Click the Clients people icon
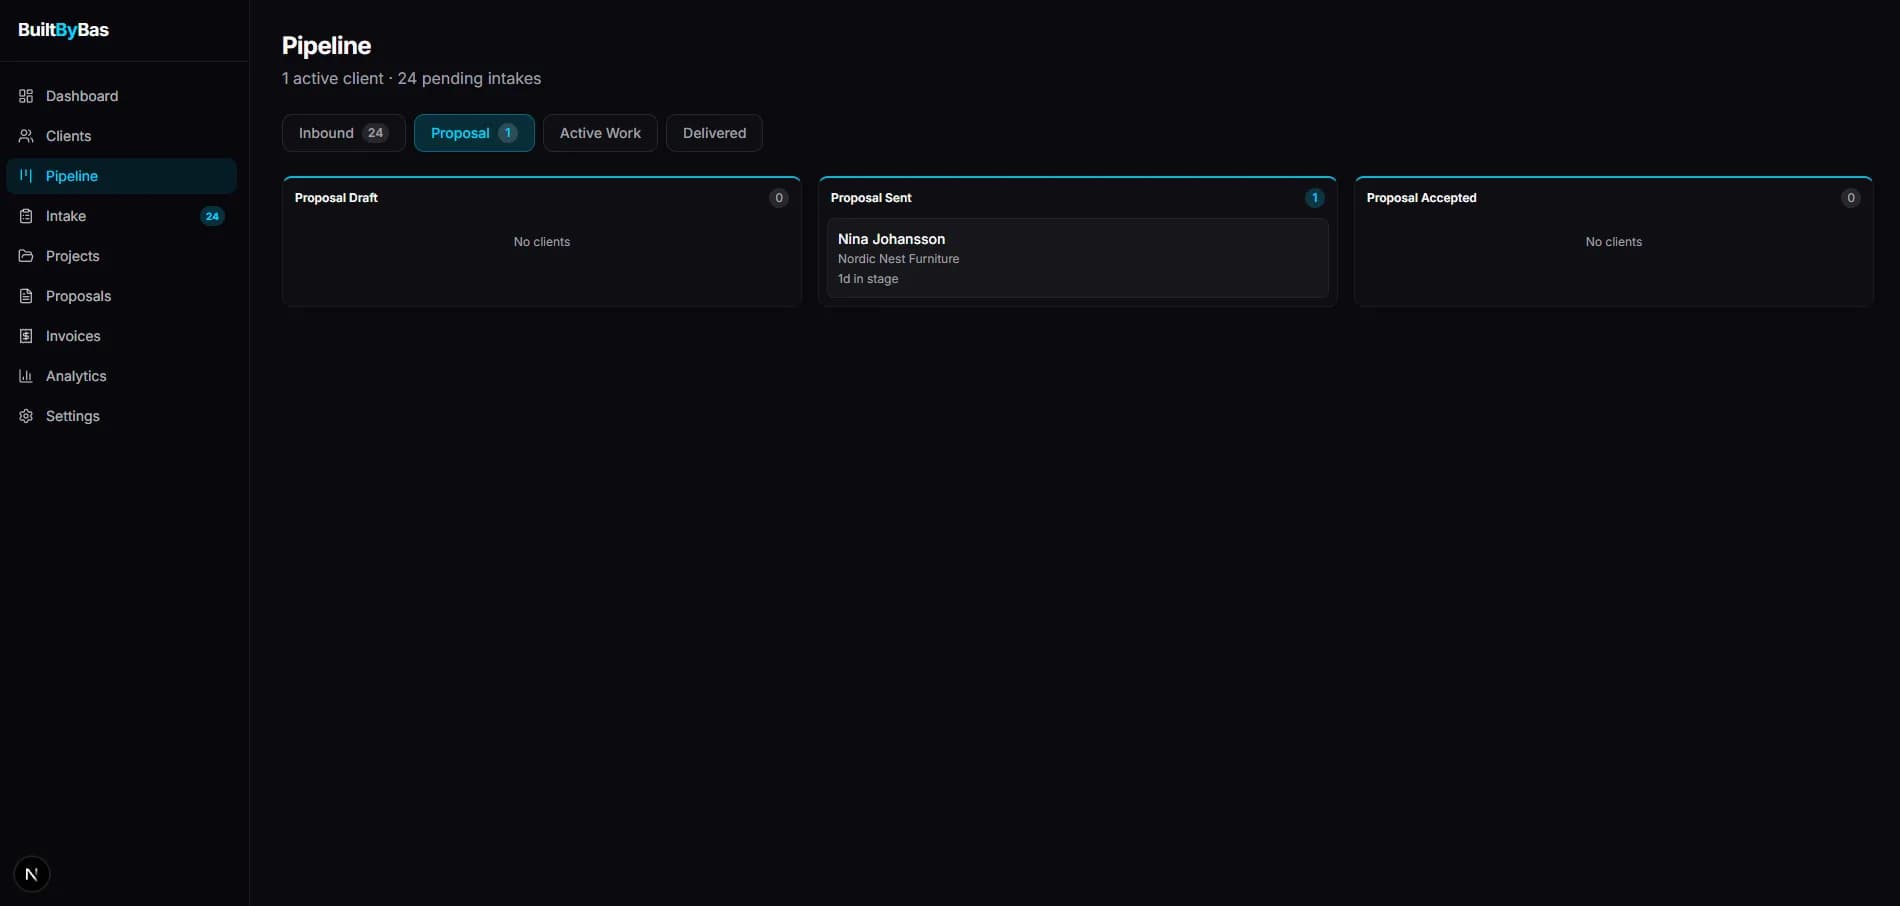Screen dimensions: 1900x906 click(x=26, y=136)
